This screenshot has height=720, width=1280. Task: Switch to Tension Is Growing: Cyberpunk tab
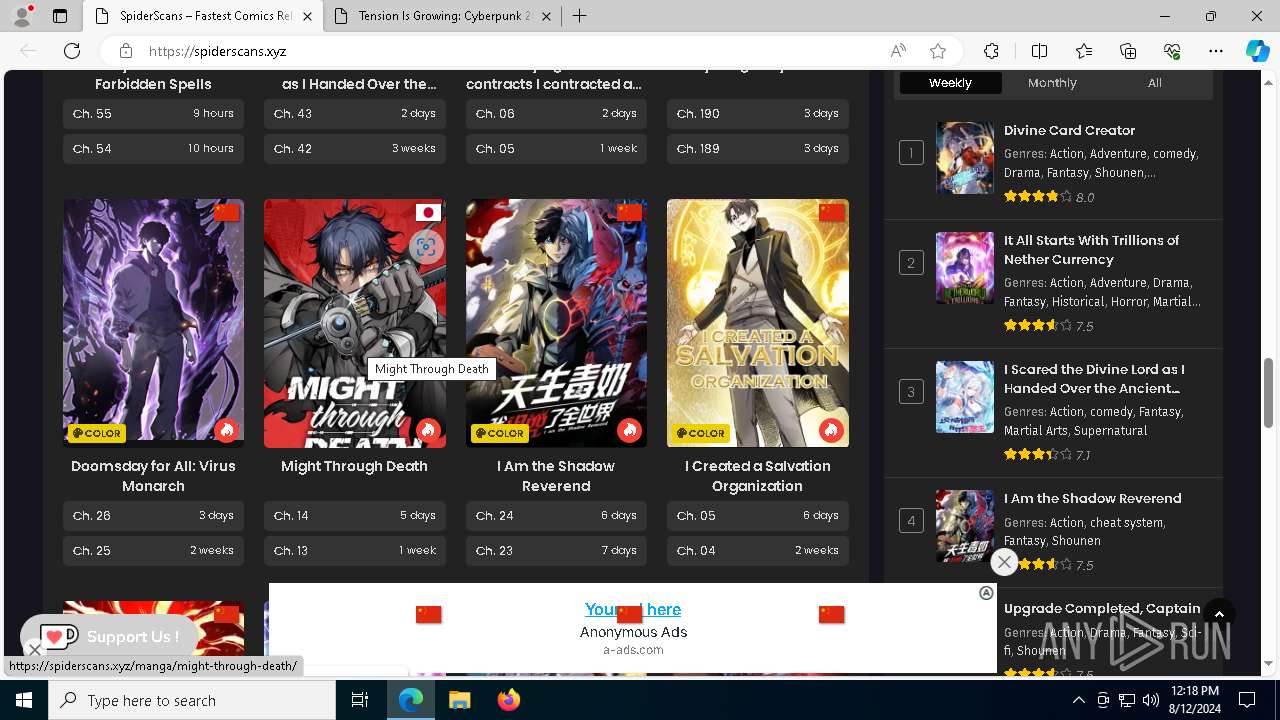(442, 16)
